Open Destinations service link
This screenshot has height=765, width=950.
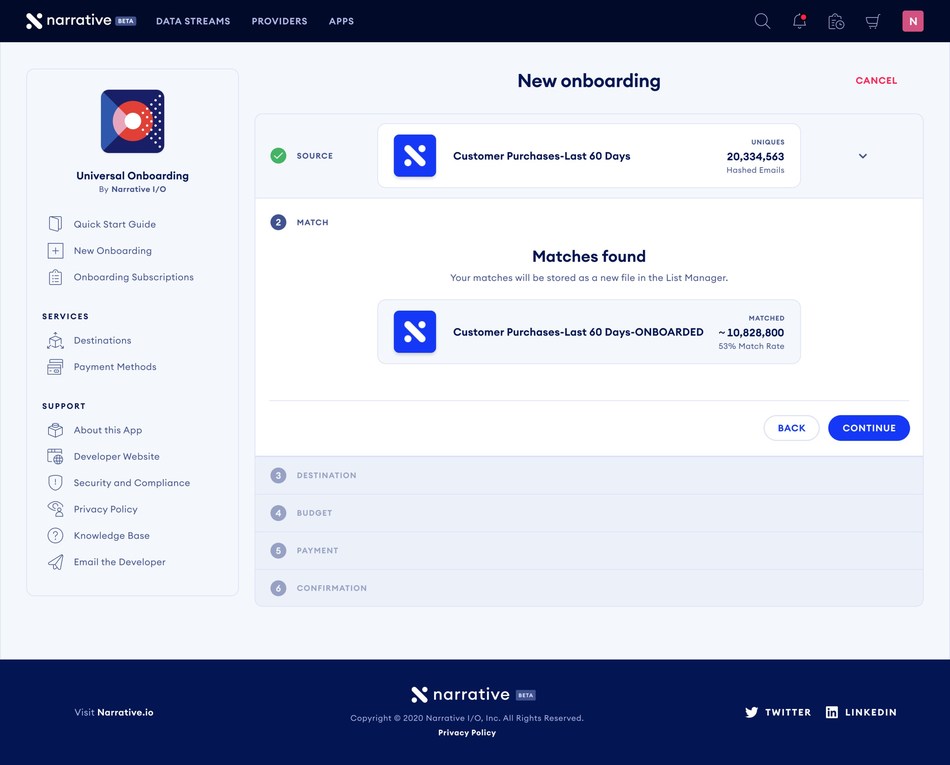tap(102, 340)
